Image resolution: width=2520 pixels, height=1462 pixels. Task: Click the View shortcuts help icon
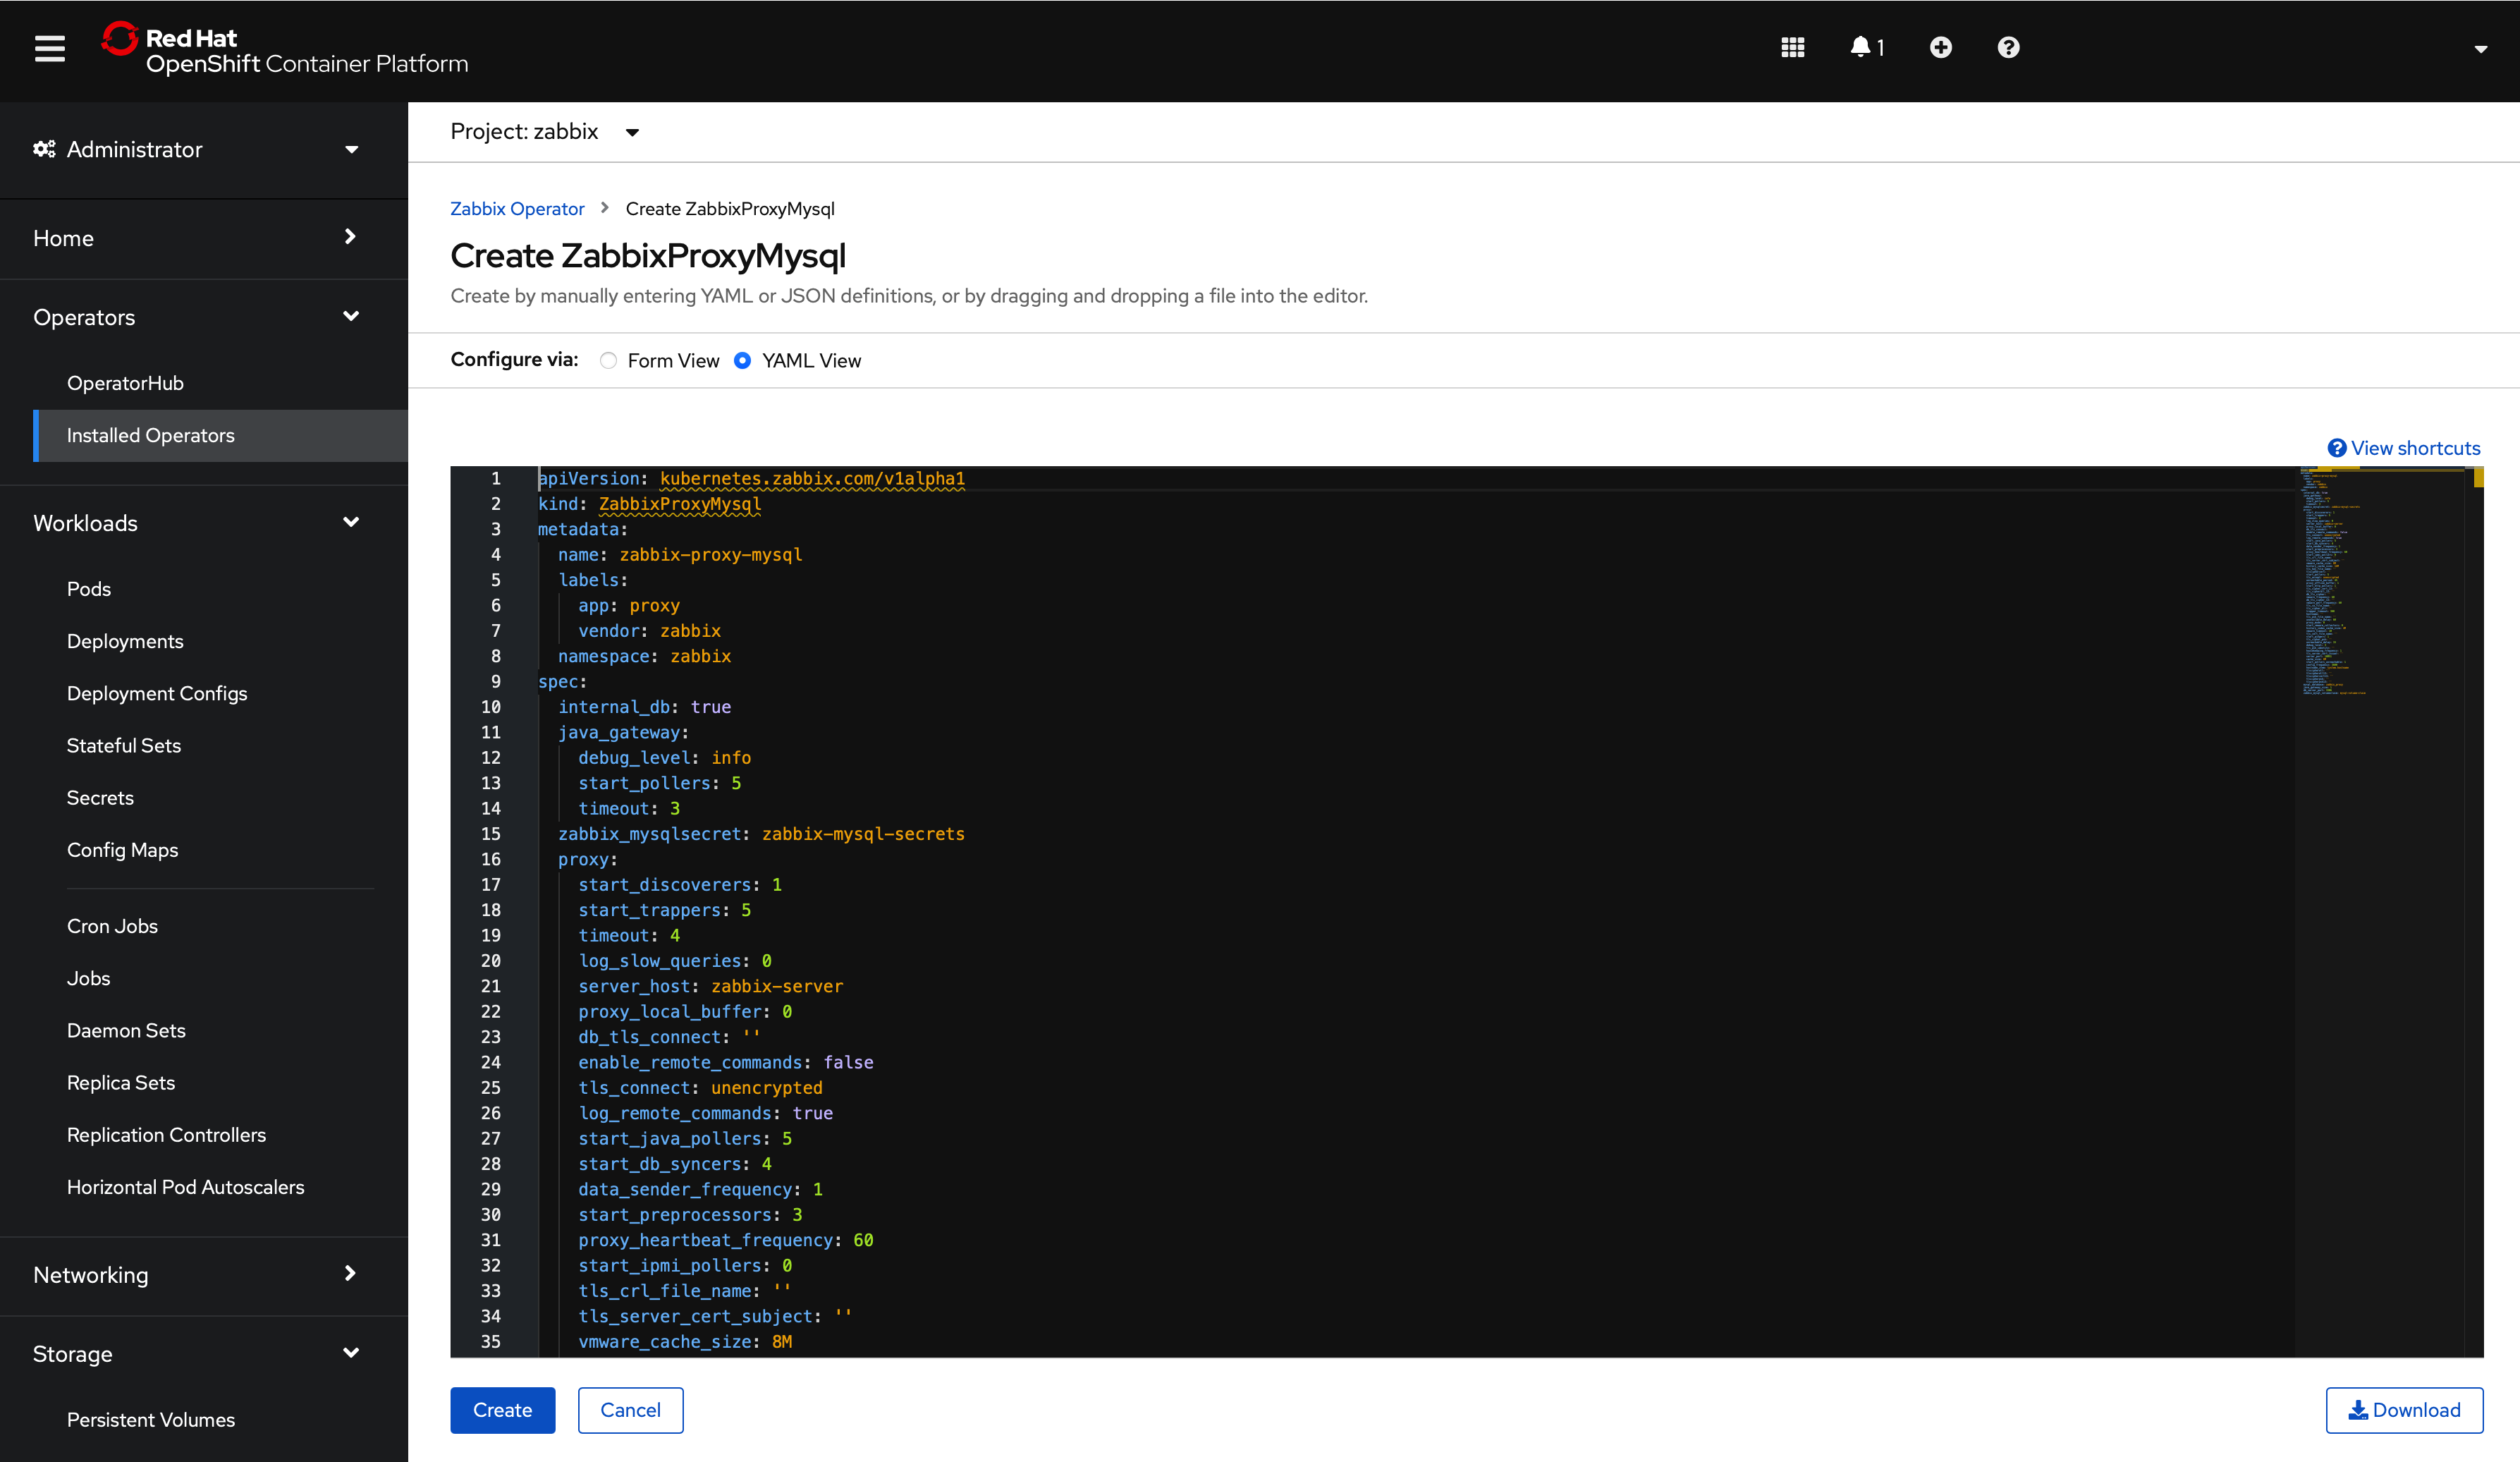coord(2337,448)
